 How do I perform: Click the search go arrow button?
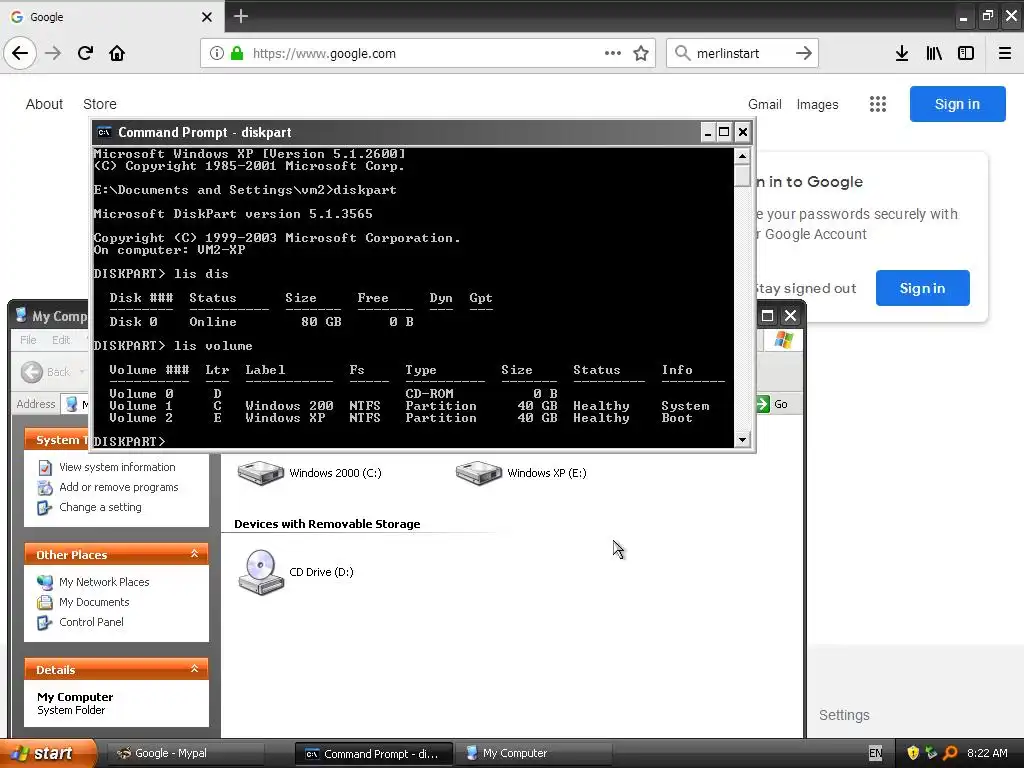803,53
